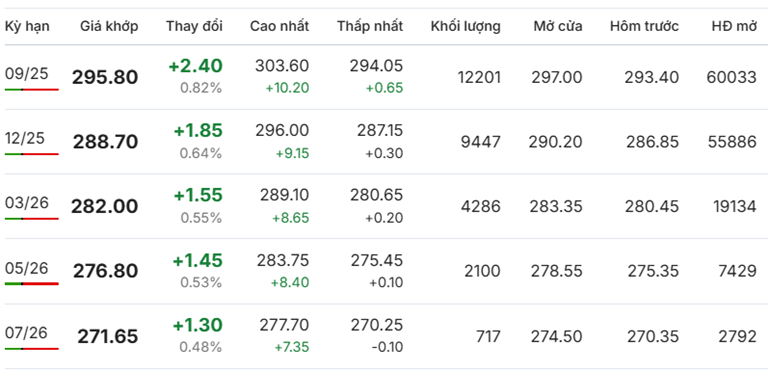Click the Mở cửa column header

[558, 27]
